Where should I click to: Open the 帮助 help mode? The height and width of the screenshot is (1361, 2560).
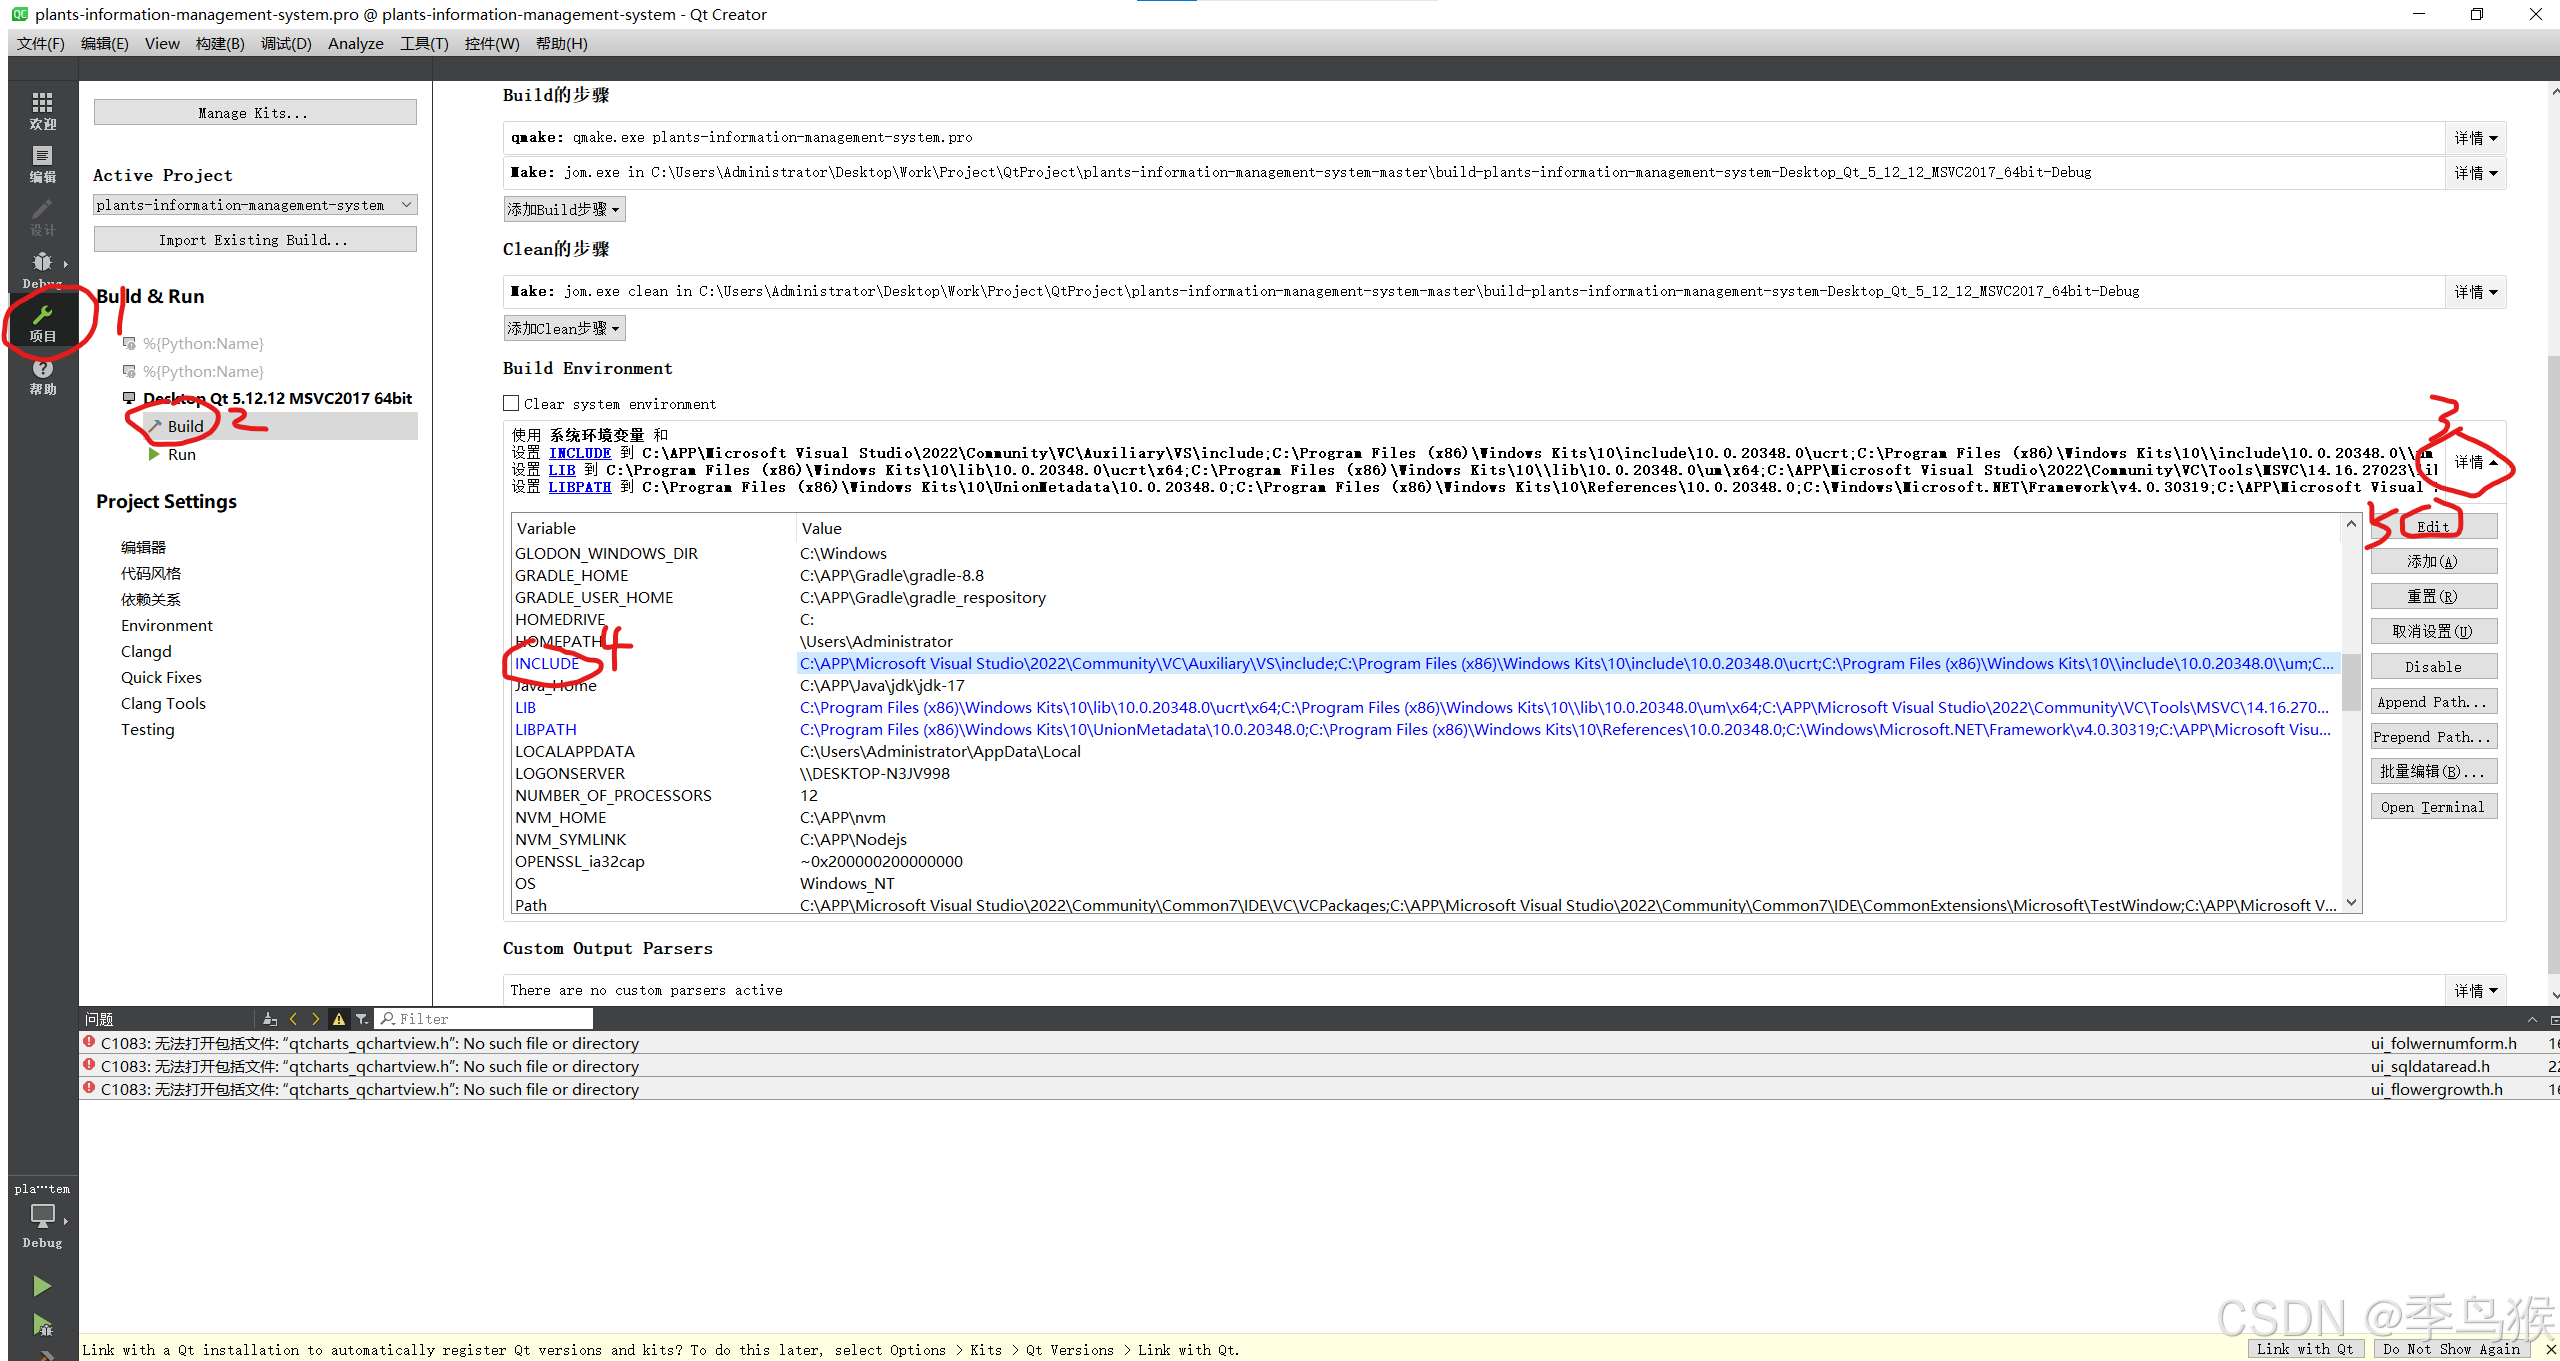pos(42,376)
